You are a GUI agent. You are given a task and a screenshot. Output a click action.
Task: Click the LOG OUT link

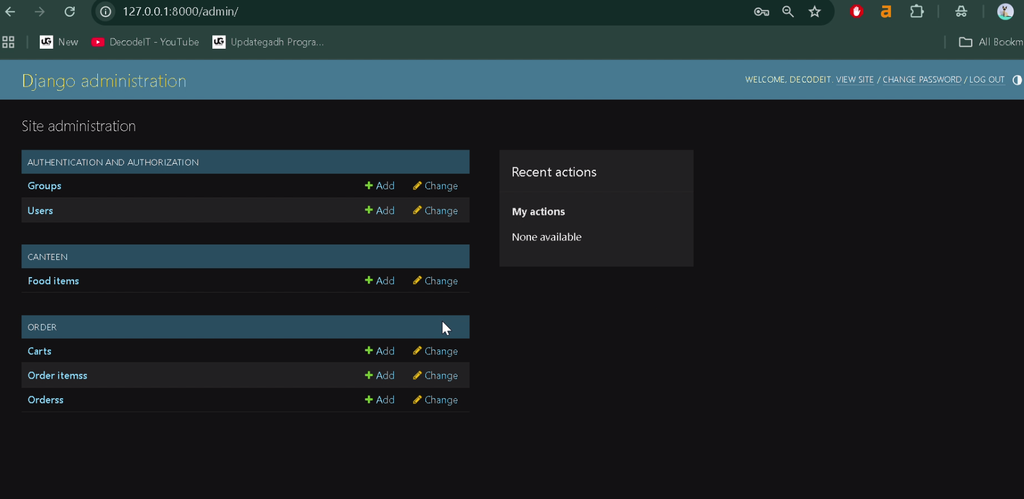coord(987,80)
